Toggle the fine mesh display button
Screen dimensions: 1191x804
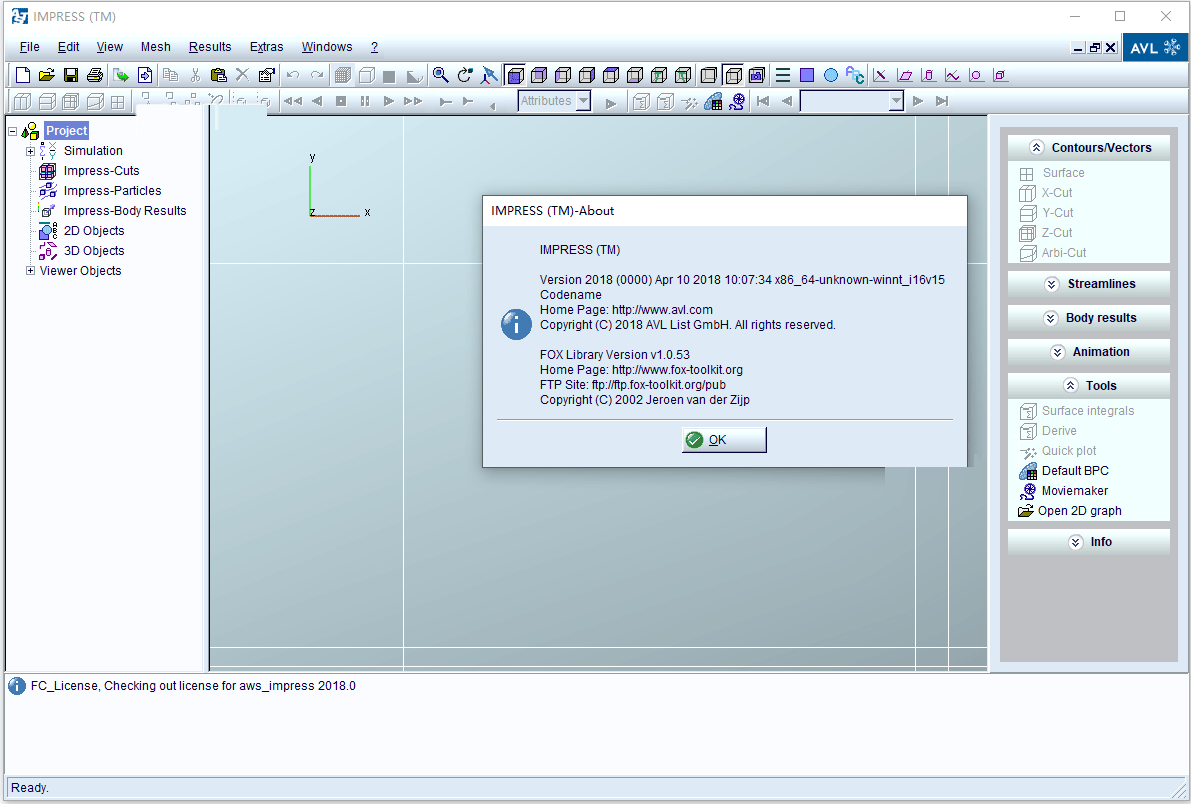click(343, 75)
